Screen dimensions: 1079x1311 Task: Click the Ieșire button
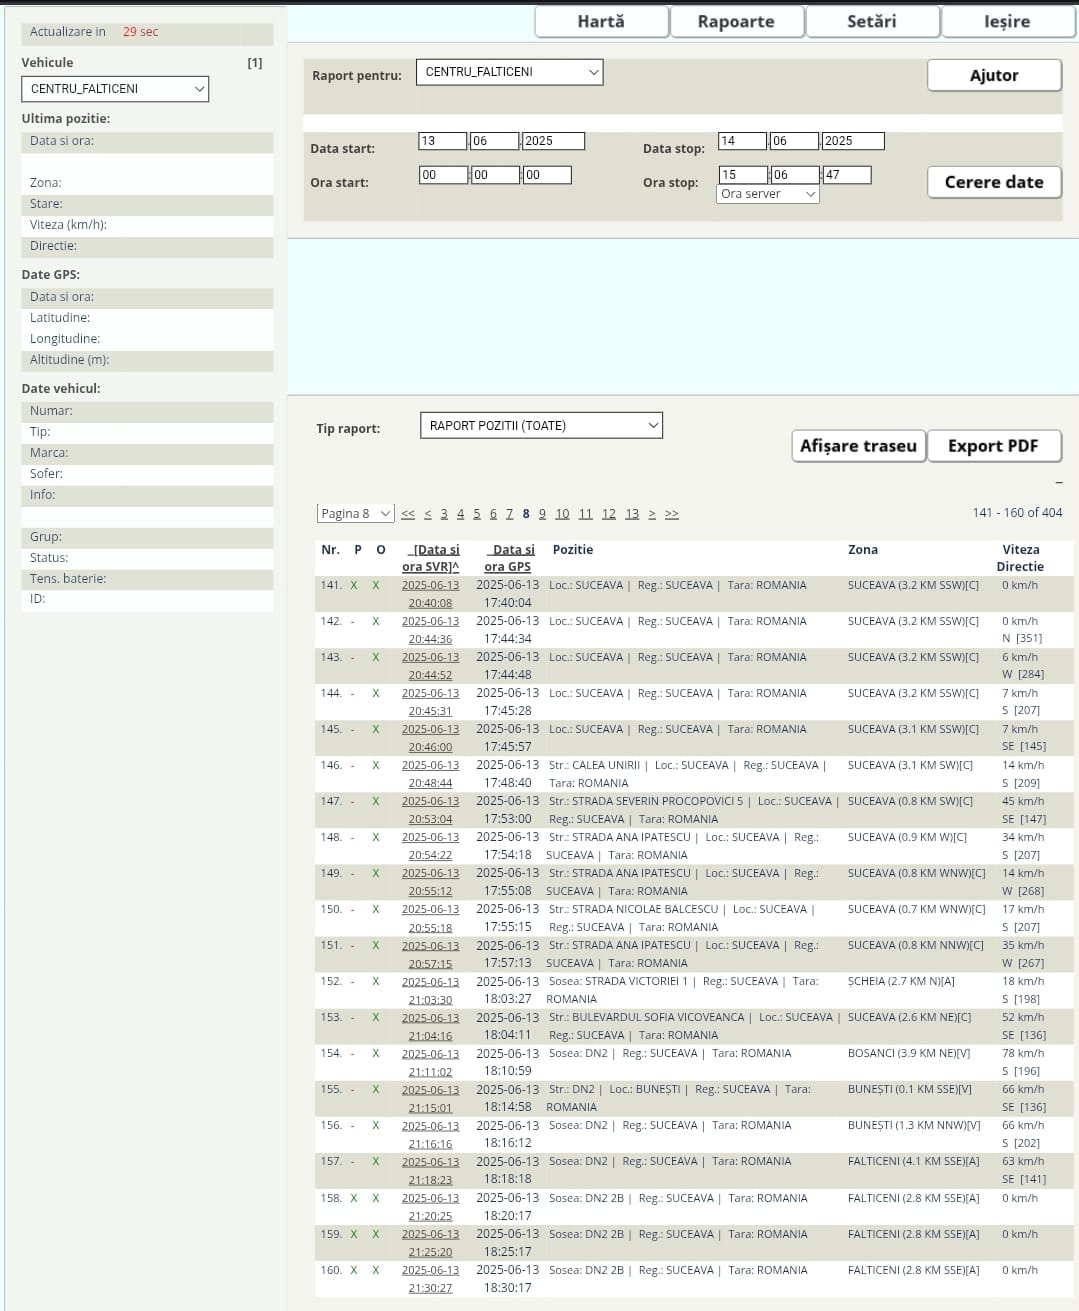(x=1007, y=21)
